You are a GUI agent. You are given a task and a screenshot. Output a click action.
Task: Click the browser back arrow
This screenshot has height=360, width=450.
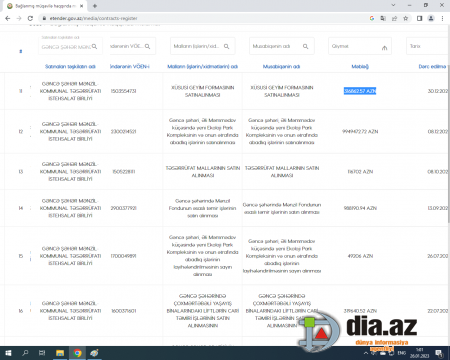[x=8, y=18]
